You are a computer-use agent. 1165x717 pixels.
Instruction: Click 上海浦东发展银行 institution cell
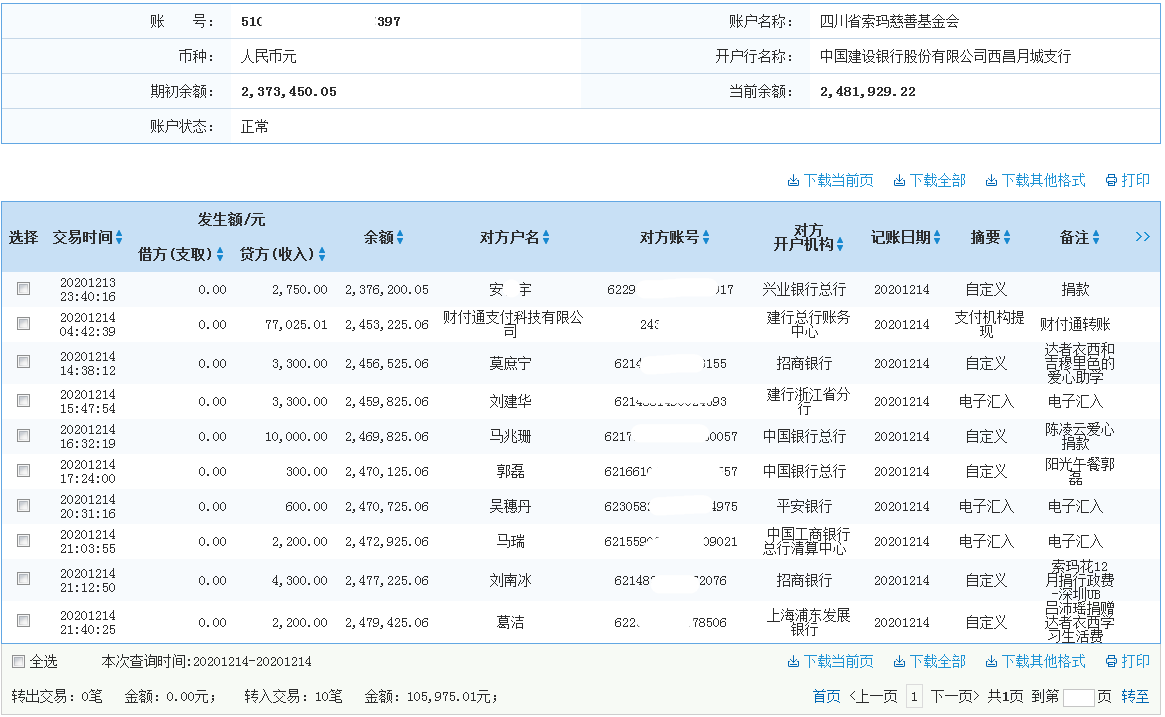[808, 623]
